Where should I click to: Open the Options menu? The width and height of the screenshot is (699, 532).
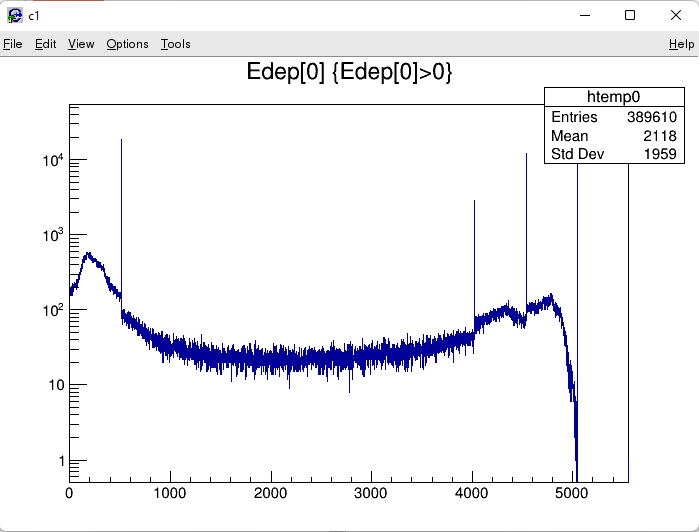pos(127,44)
